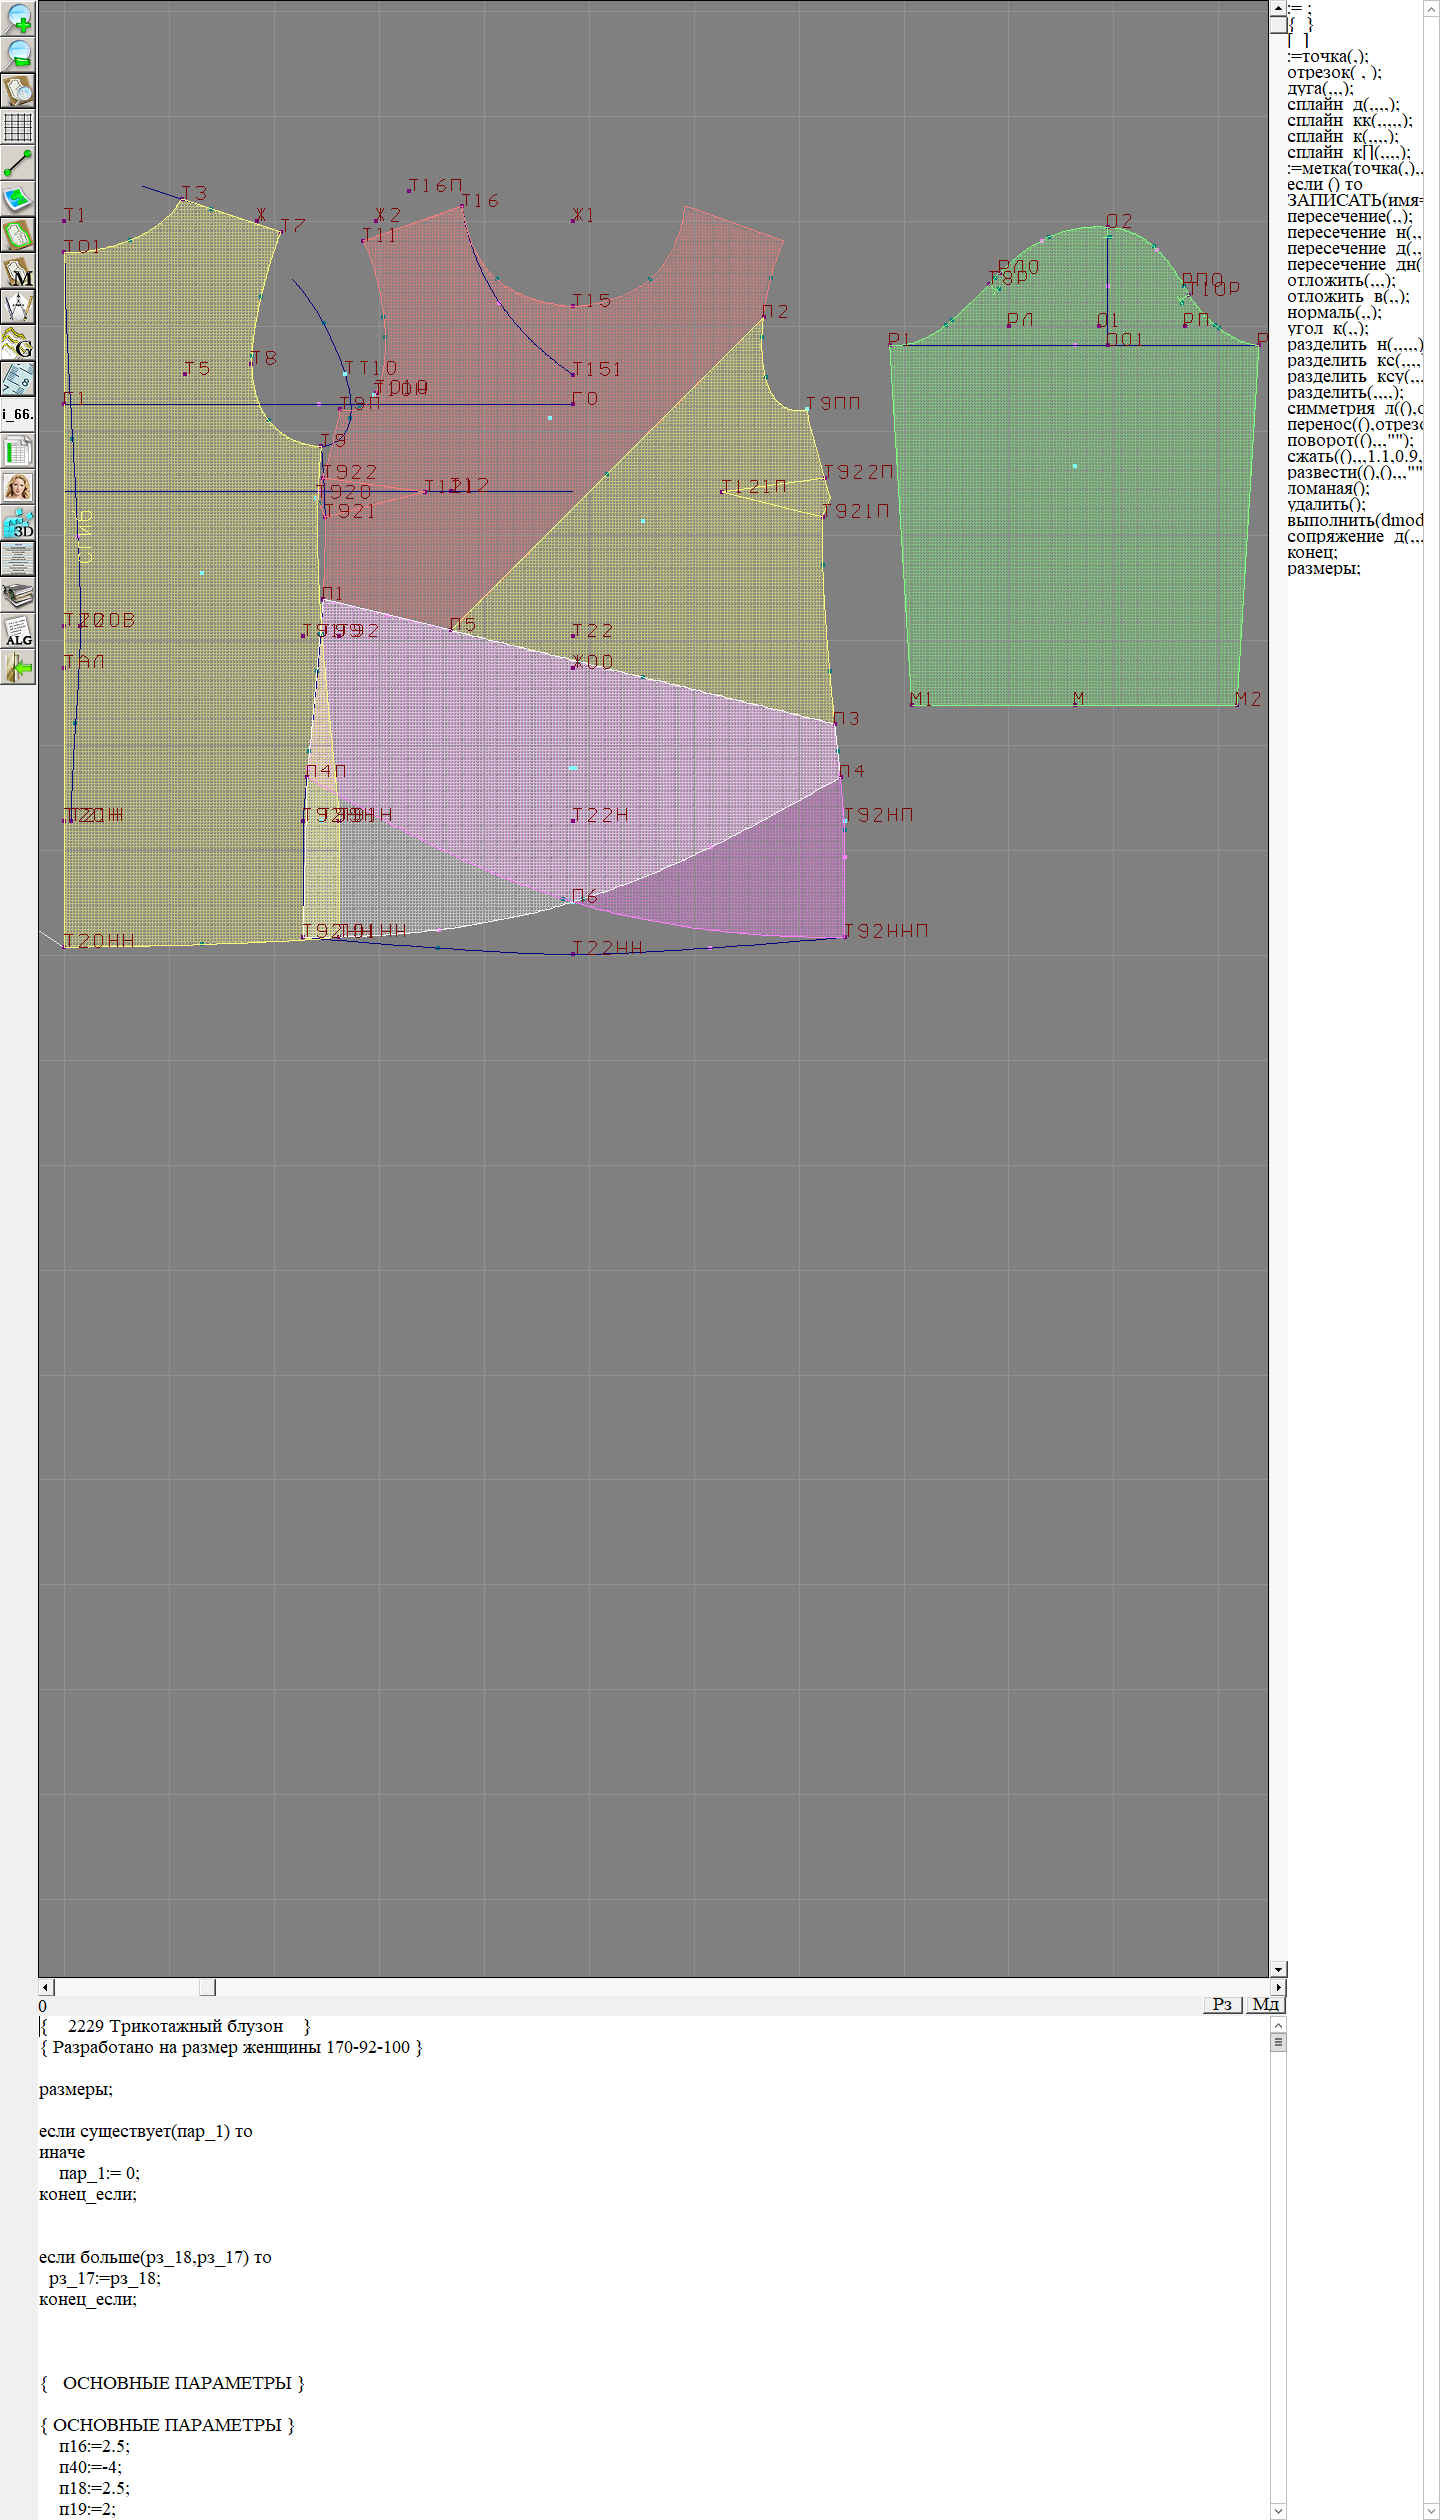
Task: Open the ALG algorithm document icon
Action: [18, 631]
